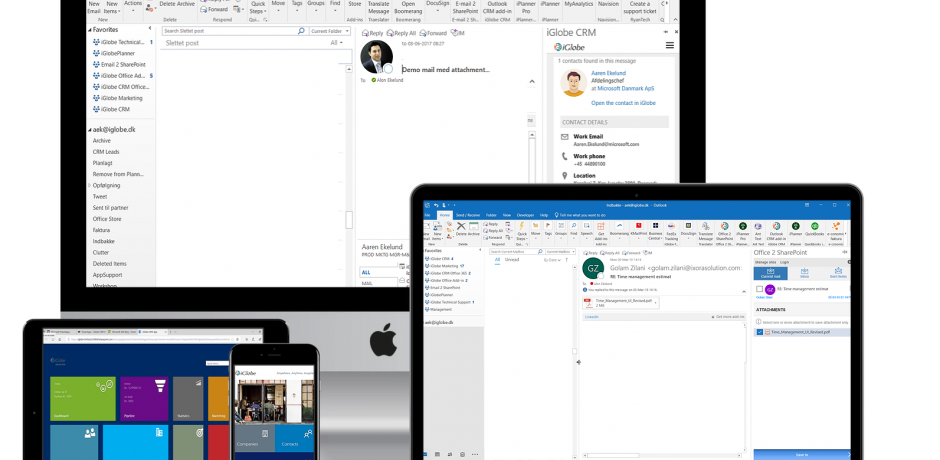Image resolution: width=940 pixels, height=460 pixels.
Task: Click Delete in the laptop Outlook ribbon
Action: click(461, 229)
